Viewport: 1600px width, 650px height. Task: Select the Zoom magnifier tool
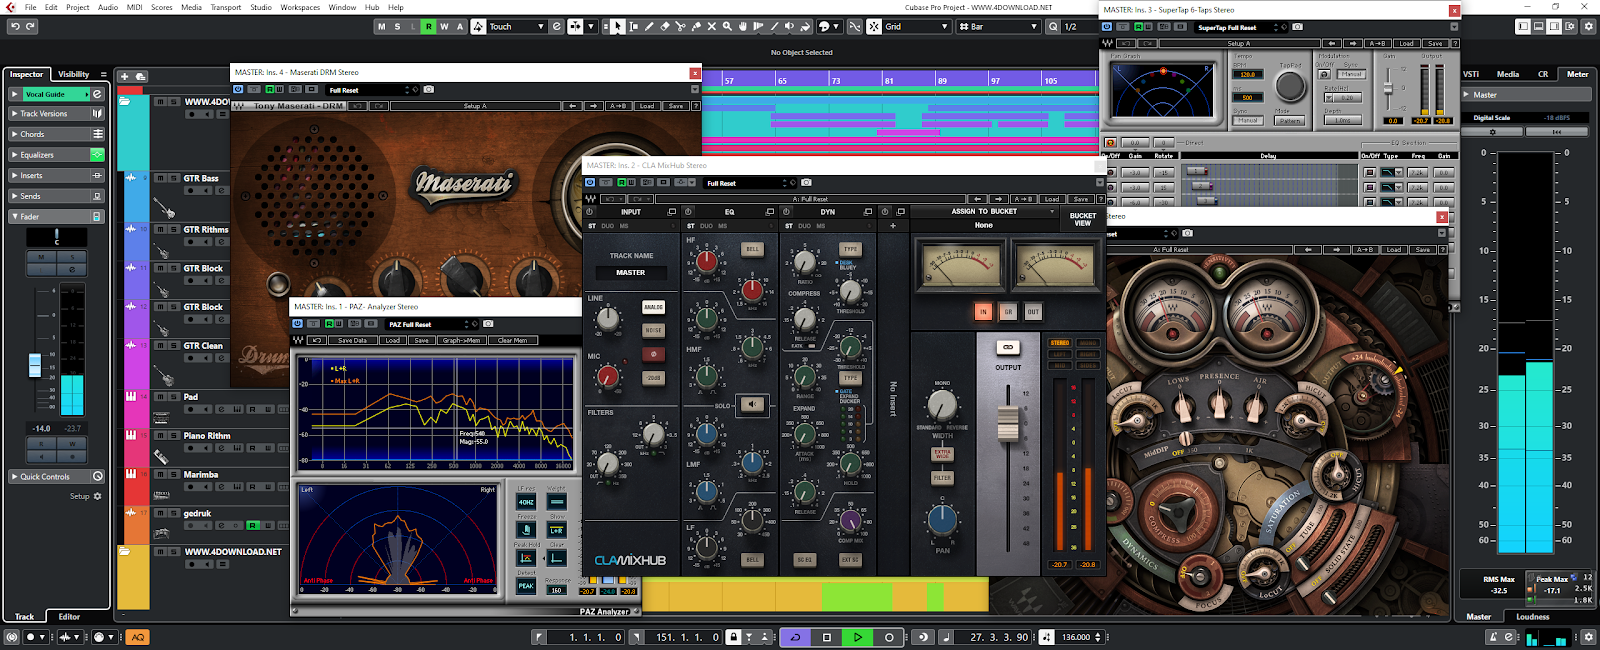(727, 26)
